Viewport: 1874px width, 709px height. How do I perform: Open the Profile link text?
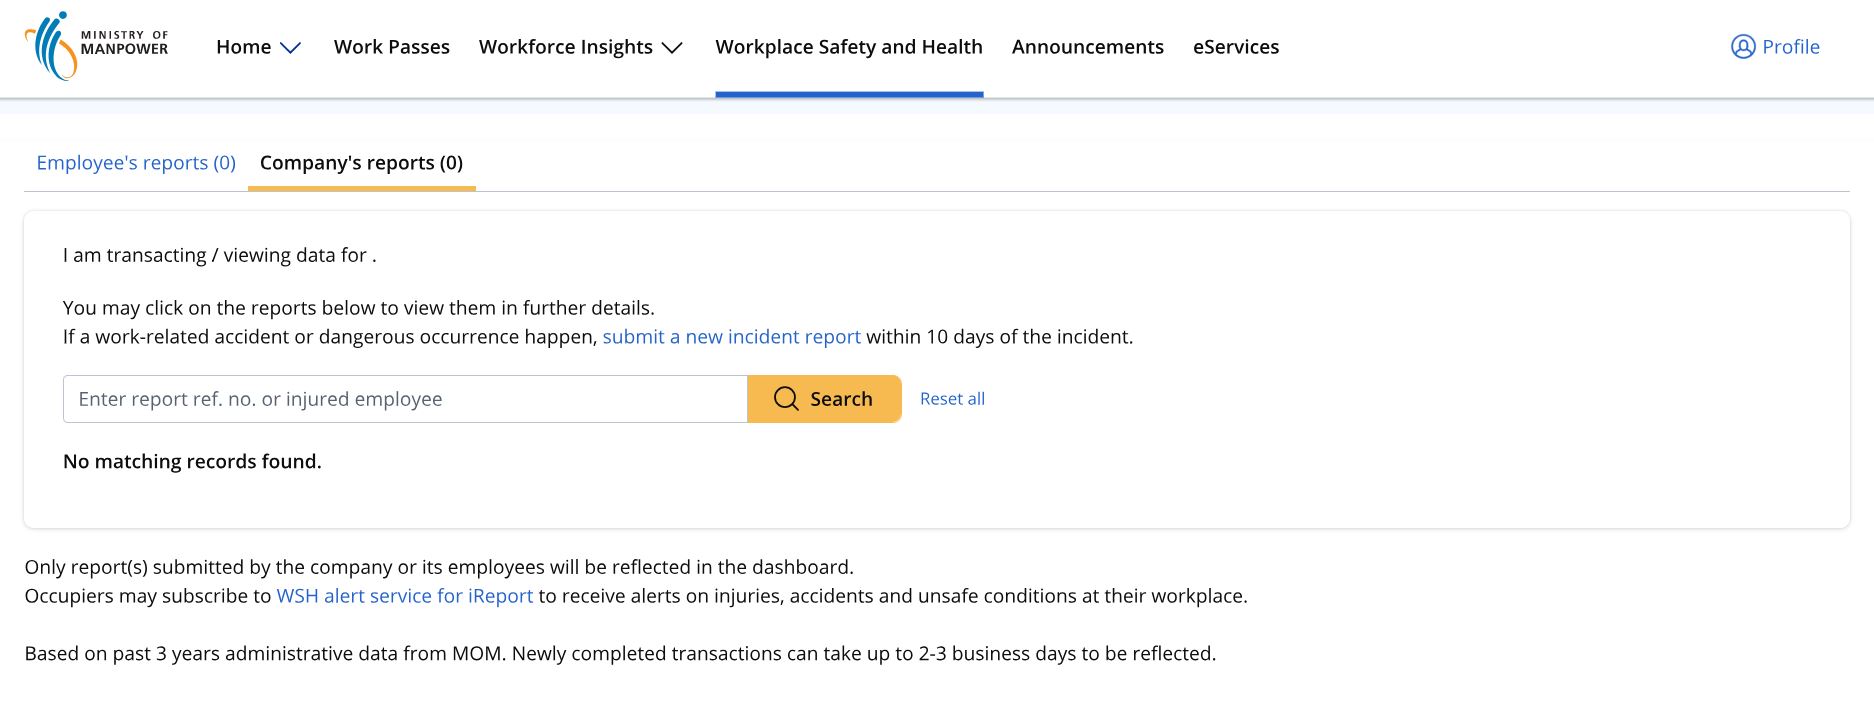pos(1791,47)
